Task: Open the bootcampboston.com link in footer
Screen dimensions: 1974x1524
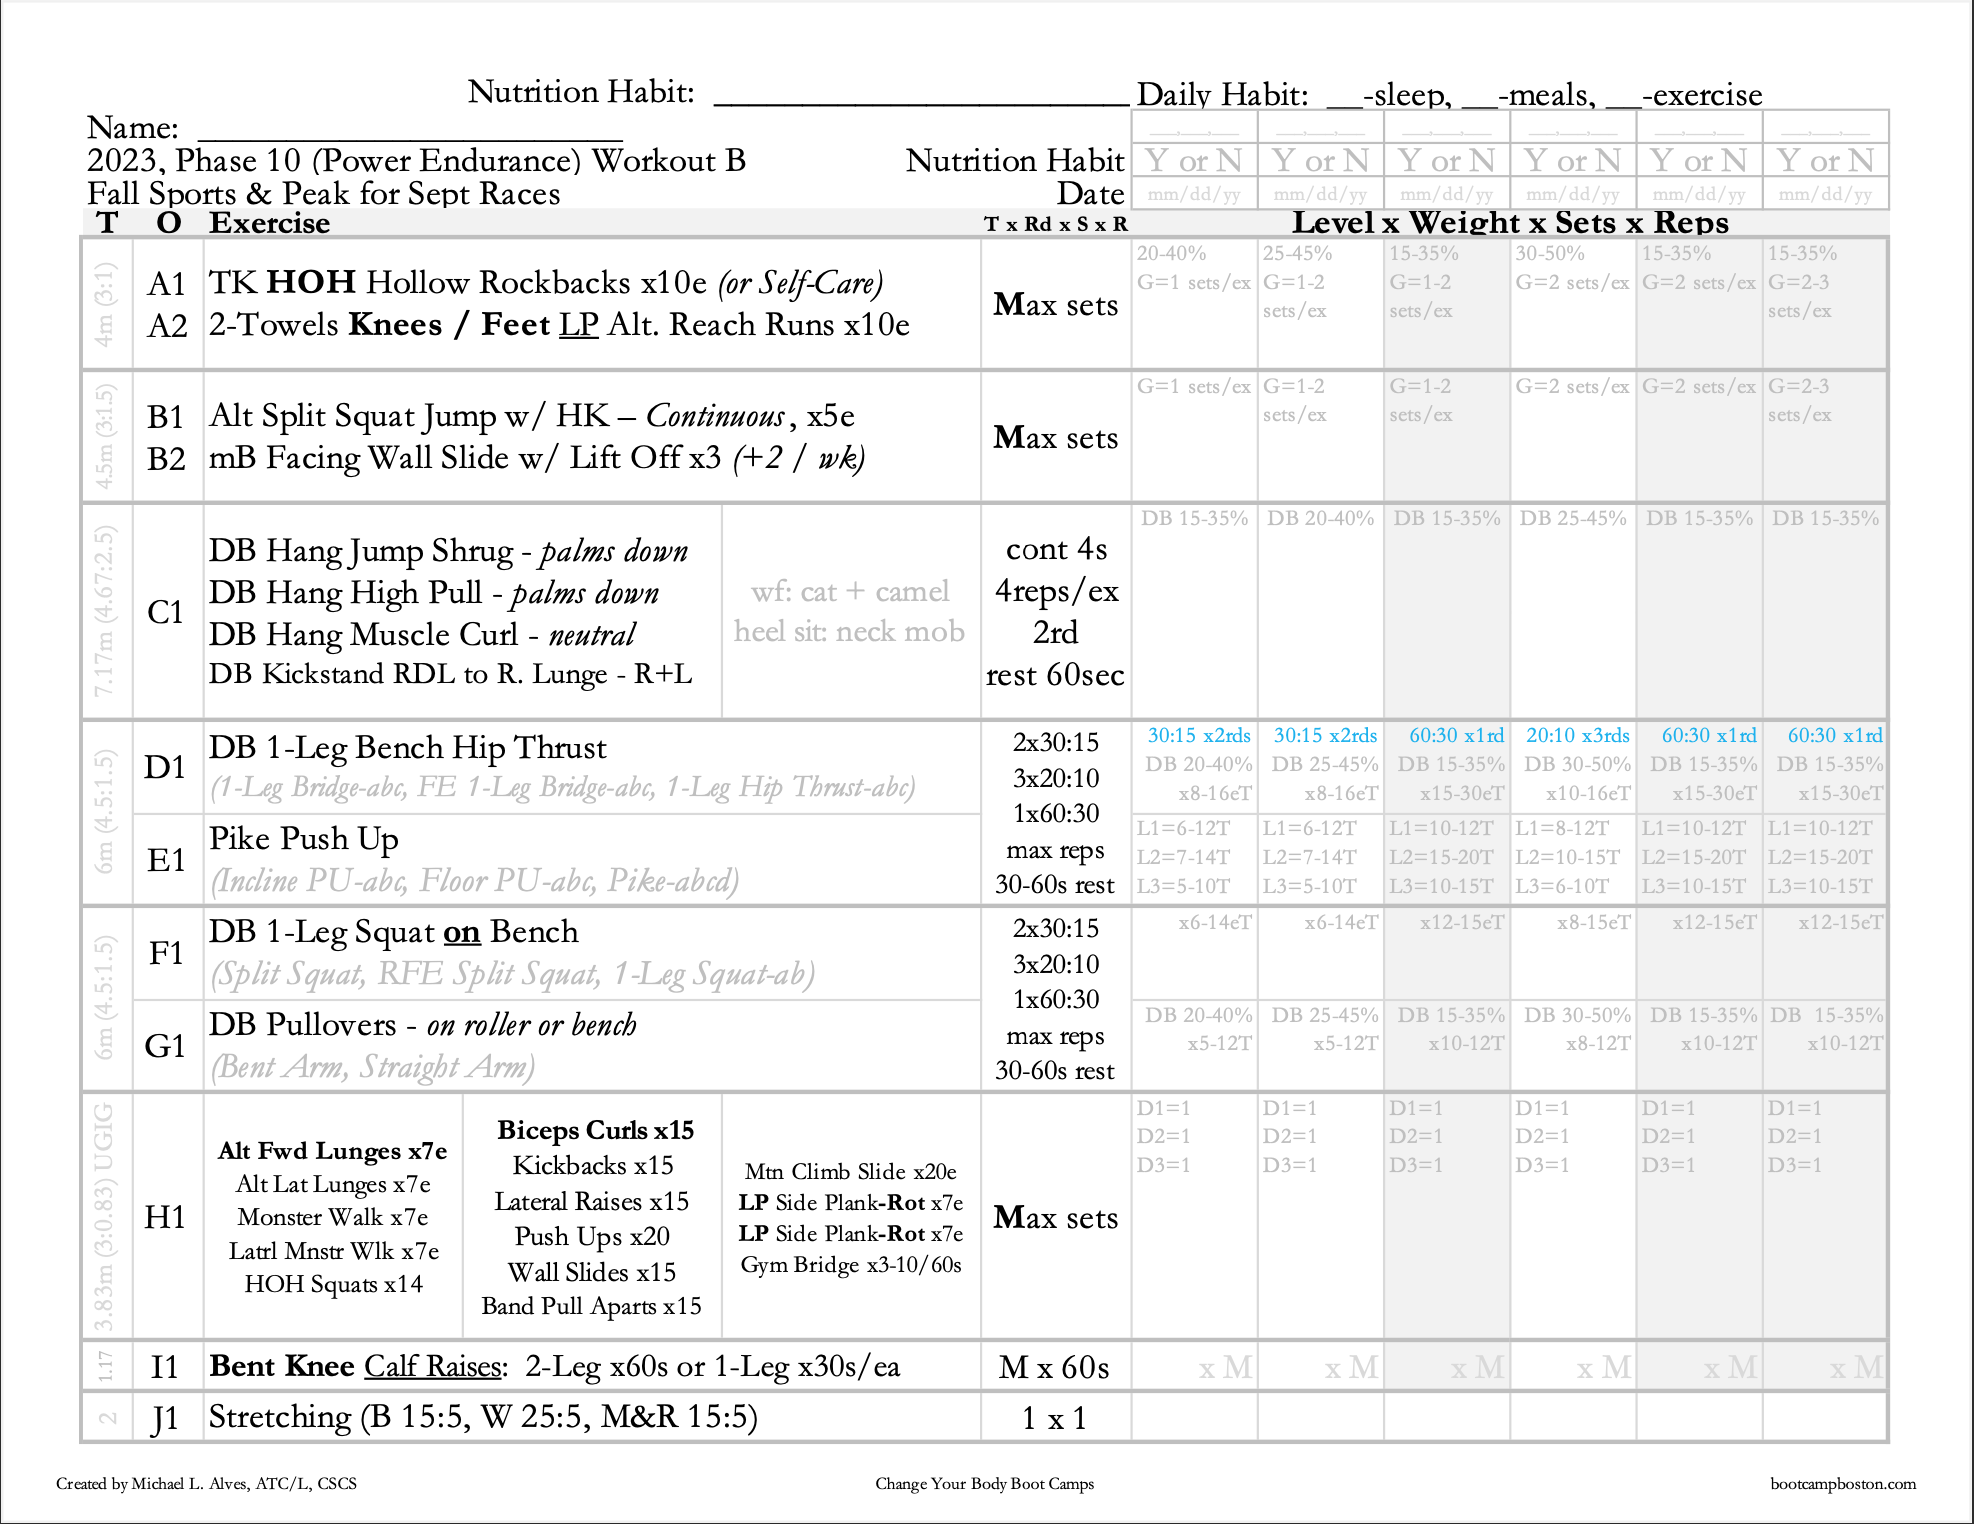Action: (1843, 1483)
